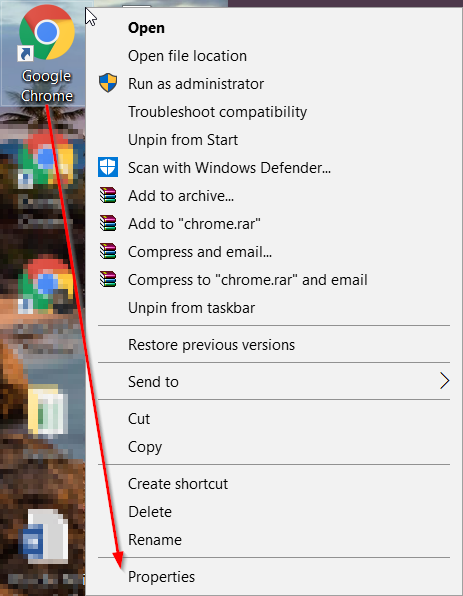Choose Open from the context menu
Screen dimensions: 463x596
(x=146, y=28)
